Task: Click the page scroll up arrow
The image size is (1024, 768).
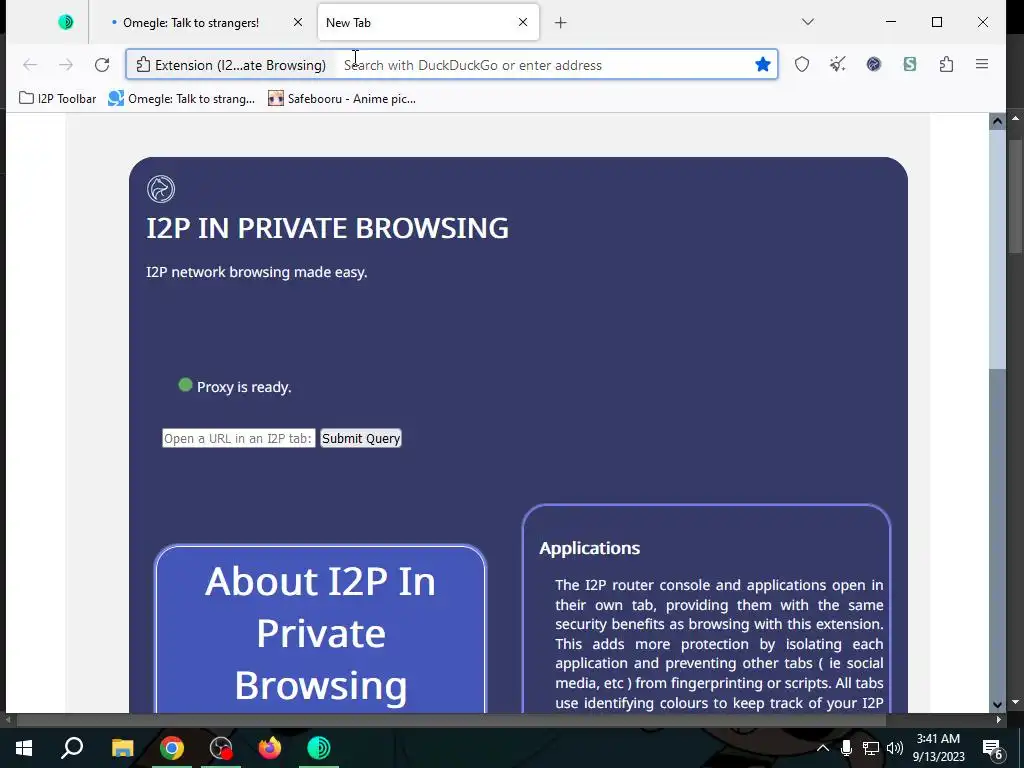Action: [x=997, y=121]
